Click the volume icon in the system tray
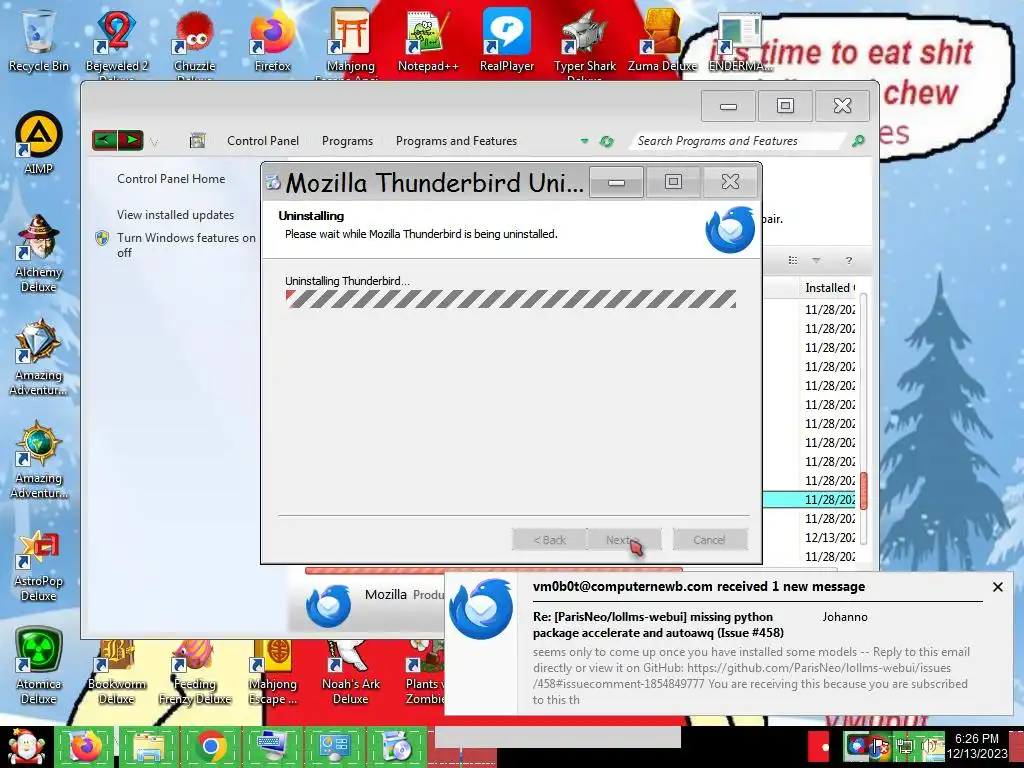This screenshot has height=768, width=1024. click(928, 746)
